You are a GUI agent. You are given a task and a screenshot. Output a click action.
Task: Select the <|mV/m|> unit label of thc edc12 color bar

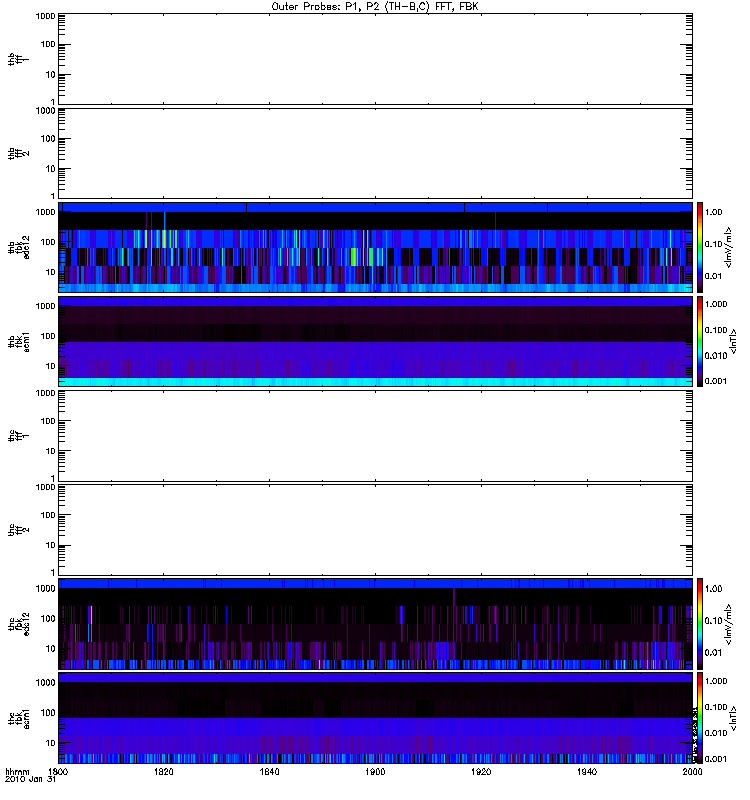pos(729,624)
